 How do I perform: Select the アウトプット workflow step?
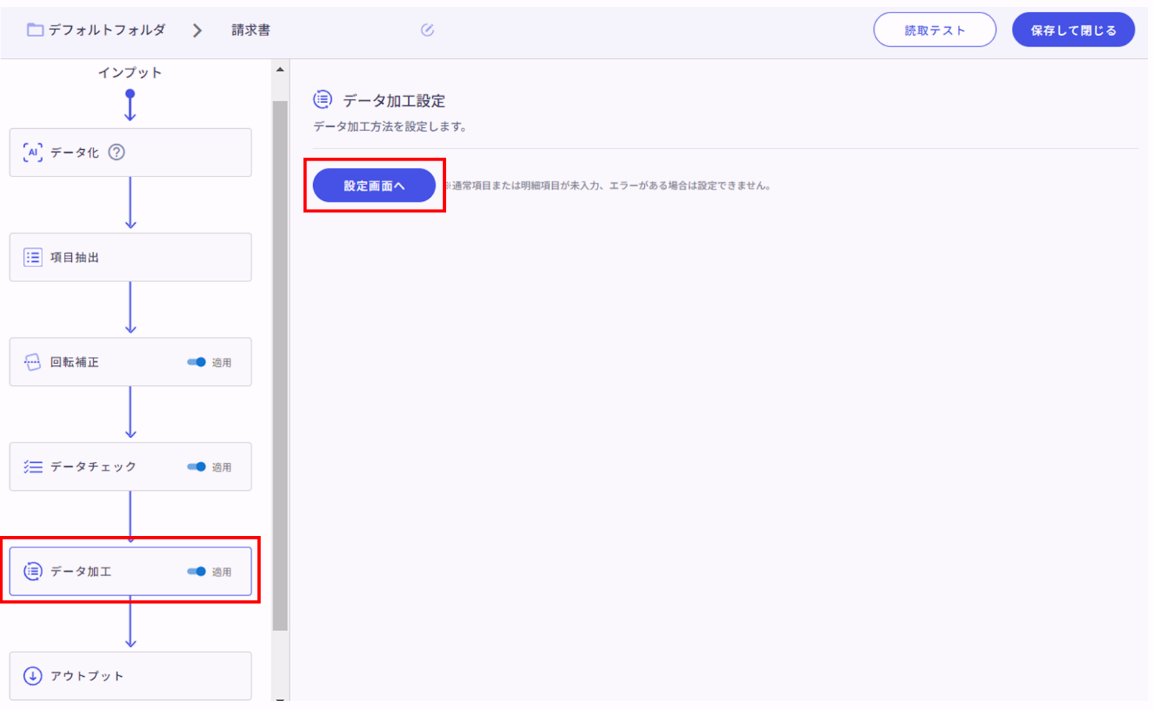[x=130, y=676]
